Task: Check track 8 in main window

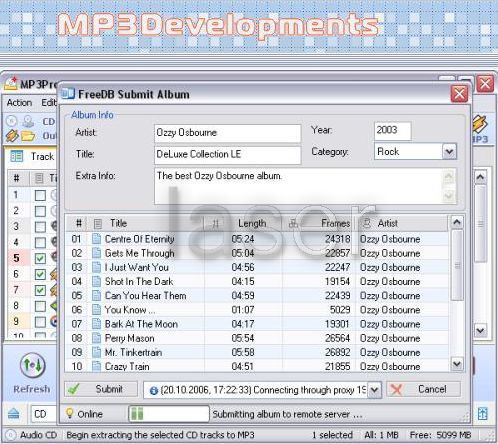Action: [x=40, y=306]
